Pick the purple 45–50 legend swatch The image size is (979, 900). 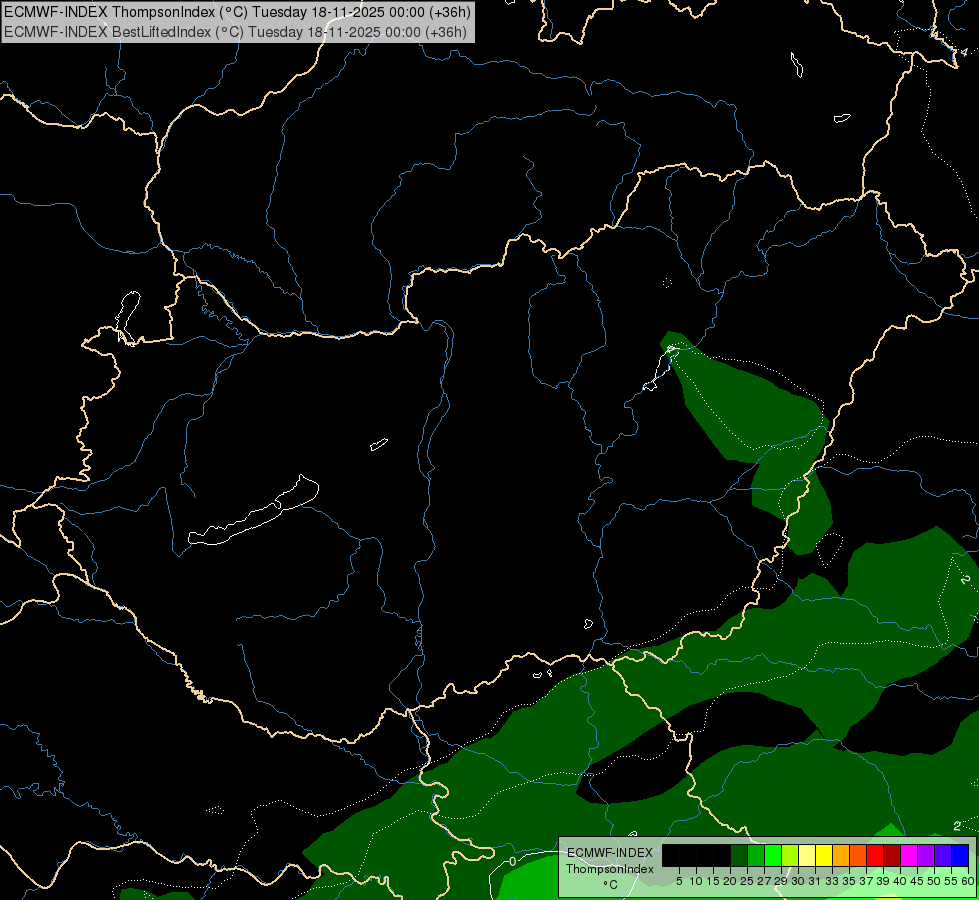pyautogui.click(x=926, y=855)
